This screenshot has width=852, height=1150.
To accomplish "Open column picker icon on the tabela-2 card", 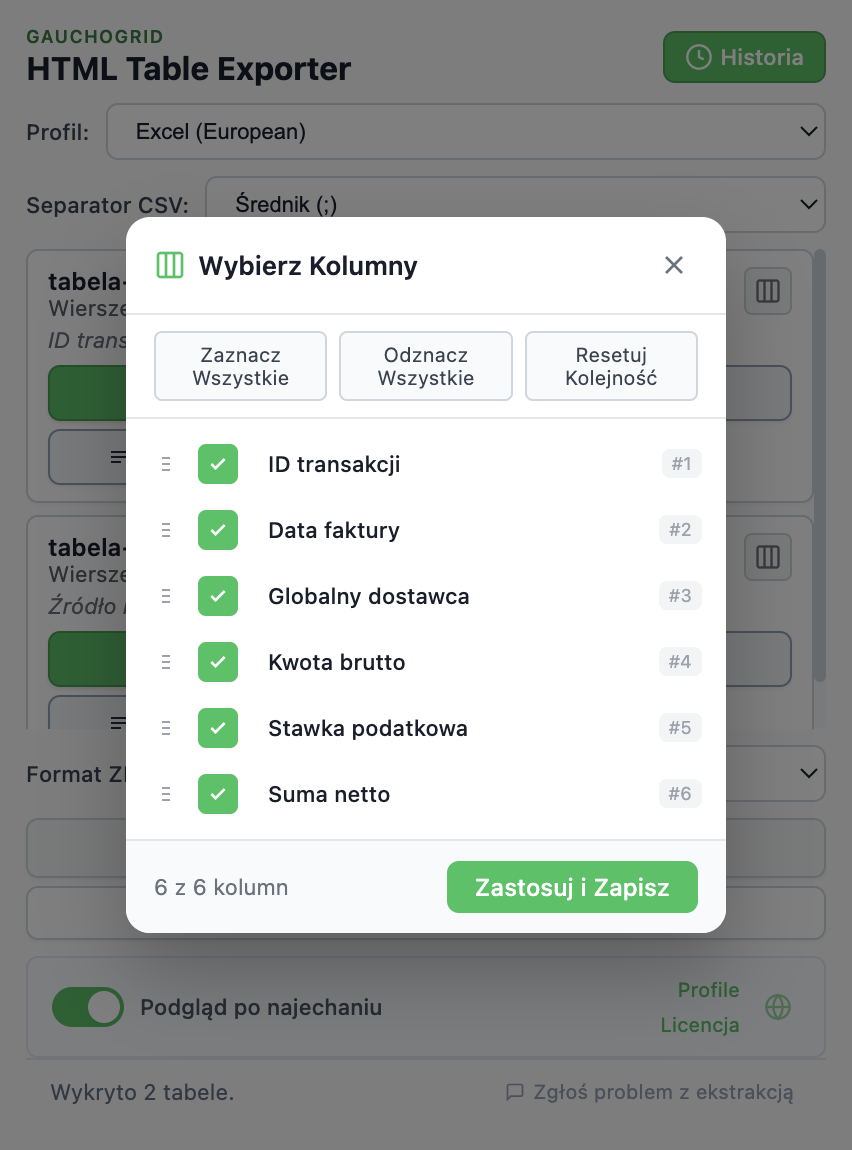I will coord(767,557).
